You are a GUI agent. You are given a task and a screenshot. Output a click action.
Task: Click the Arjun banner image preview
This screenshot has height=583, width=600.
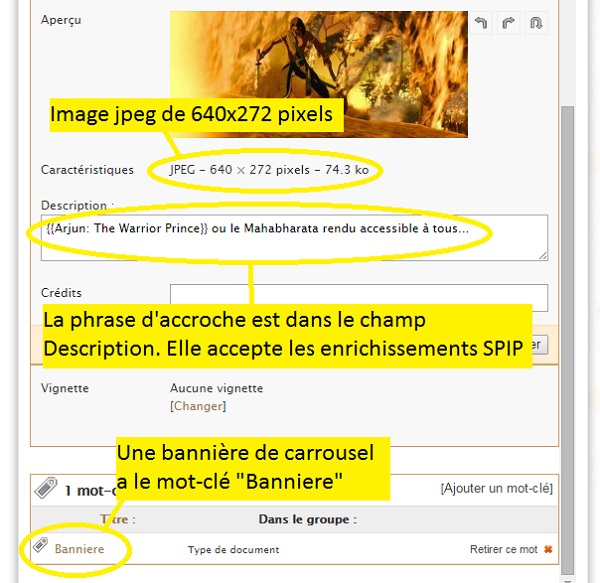319,74
